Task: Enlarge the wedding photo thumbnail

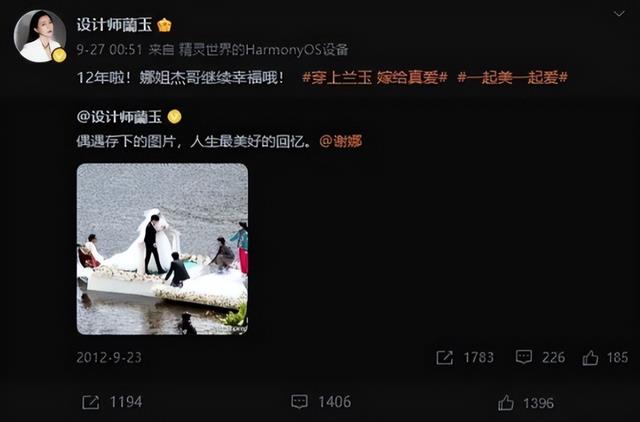Action: 162,249
